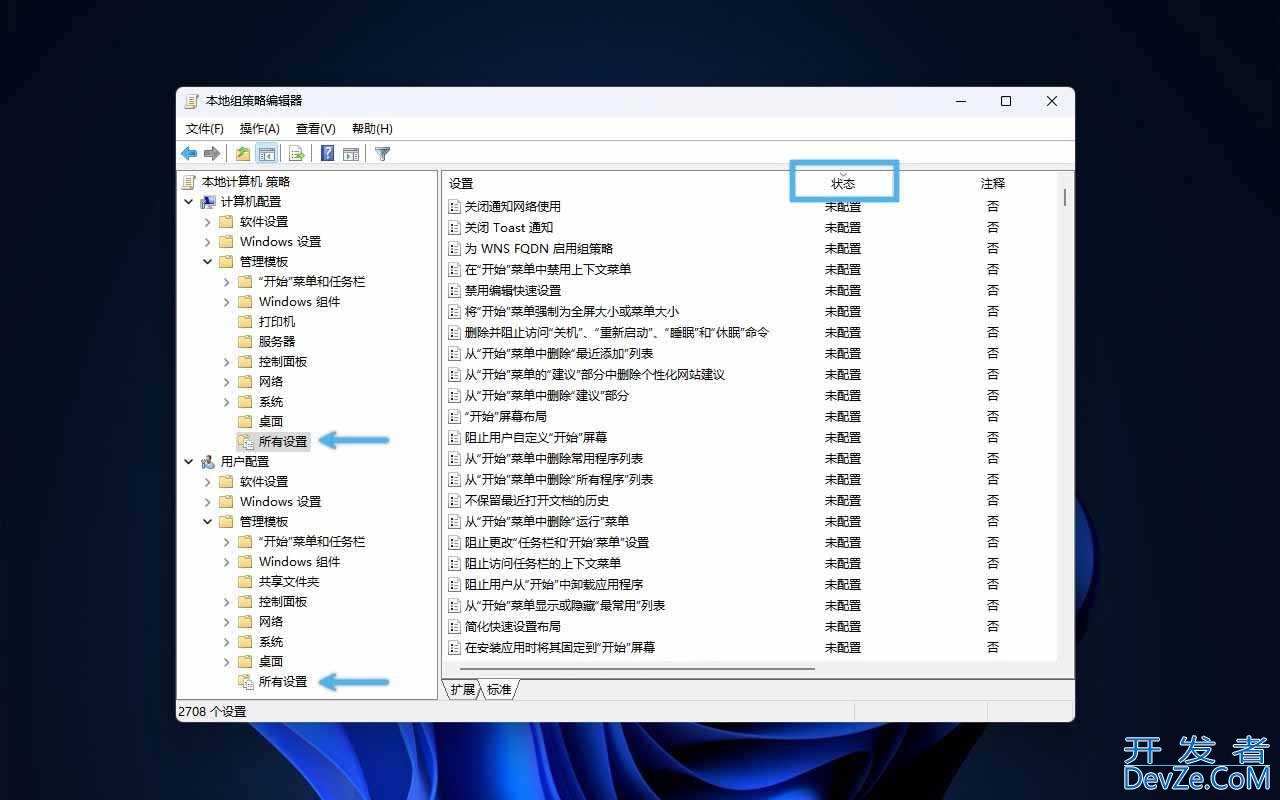This screenshot has height=800, width=1280.
Task: Collapse 管理模板 under 用户配置
Action: click(x=208, y=522)
